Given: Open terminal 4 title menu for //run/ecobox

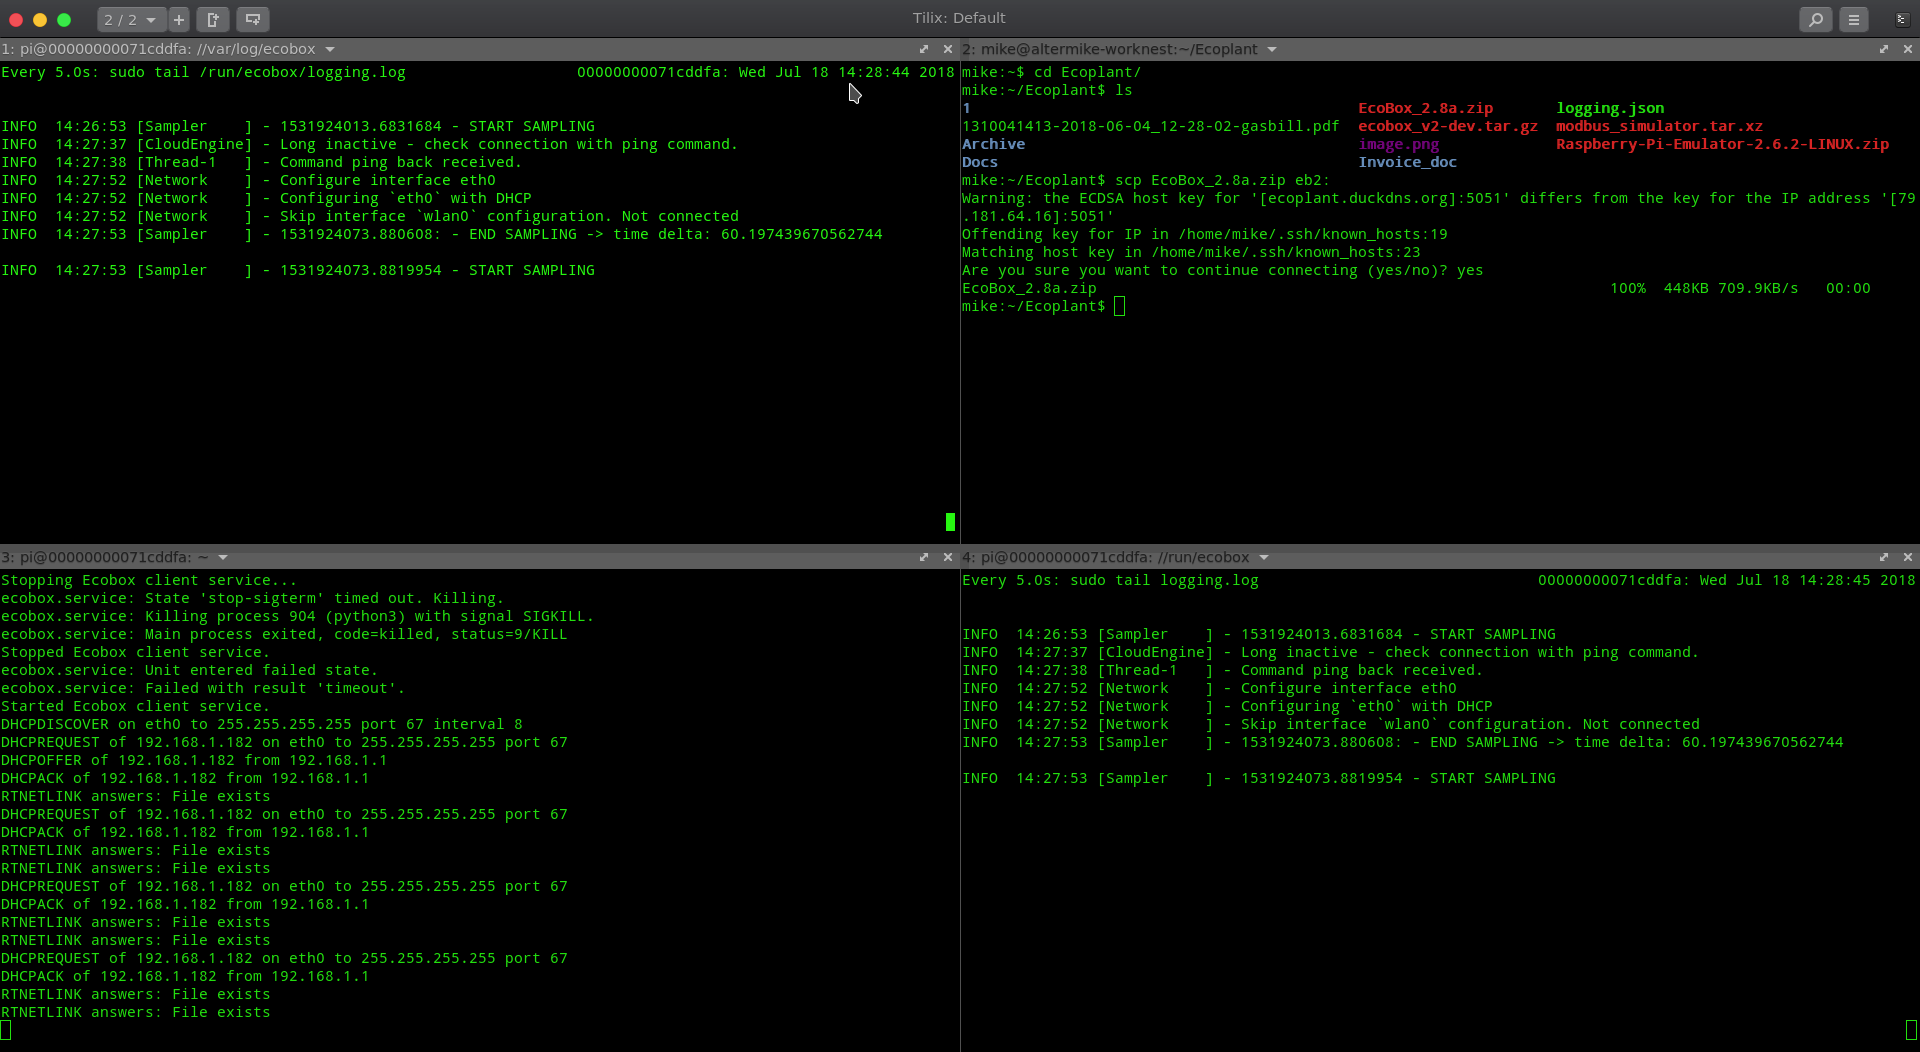Looking at the screenshot, I should [1264, 557].
